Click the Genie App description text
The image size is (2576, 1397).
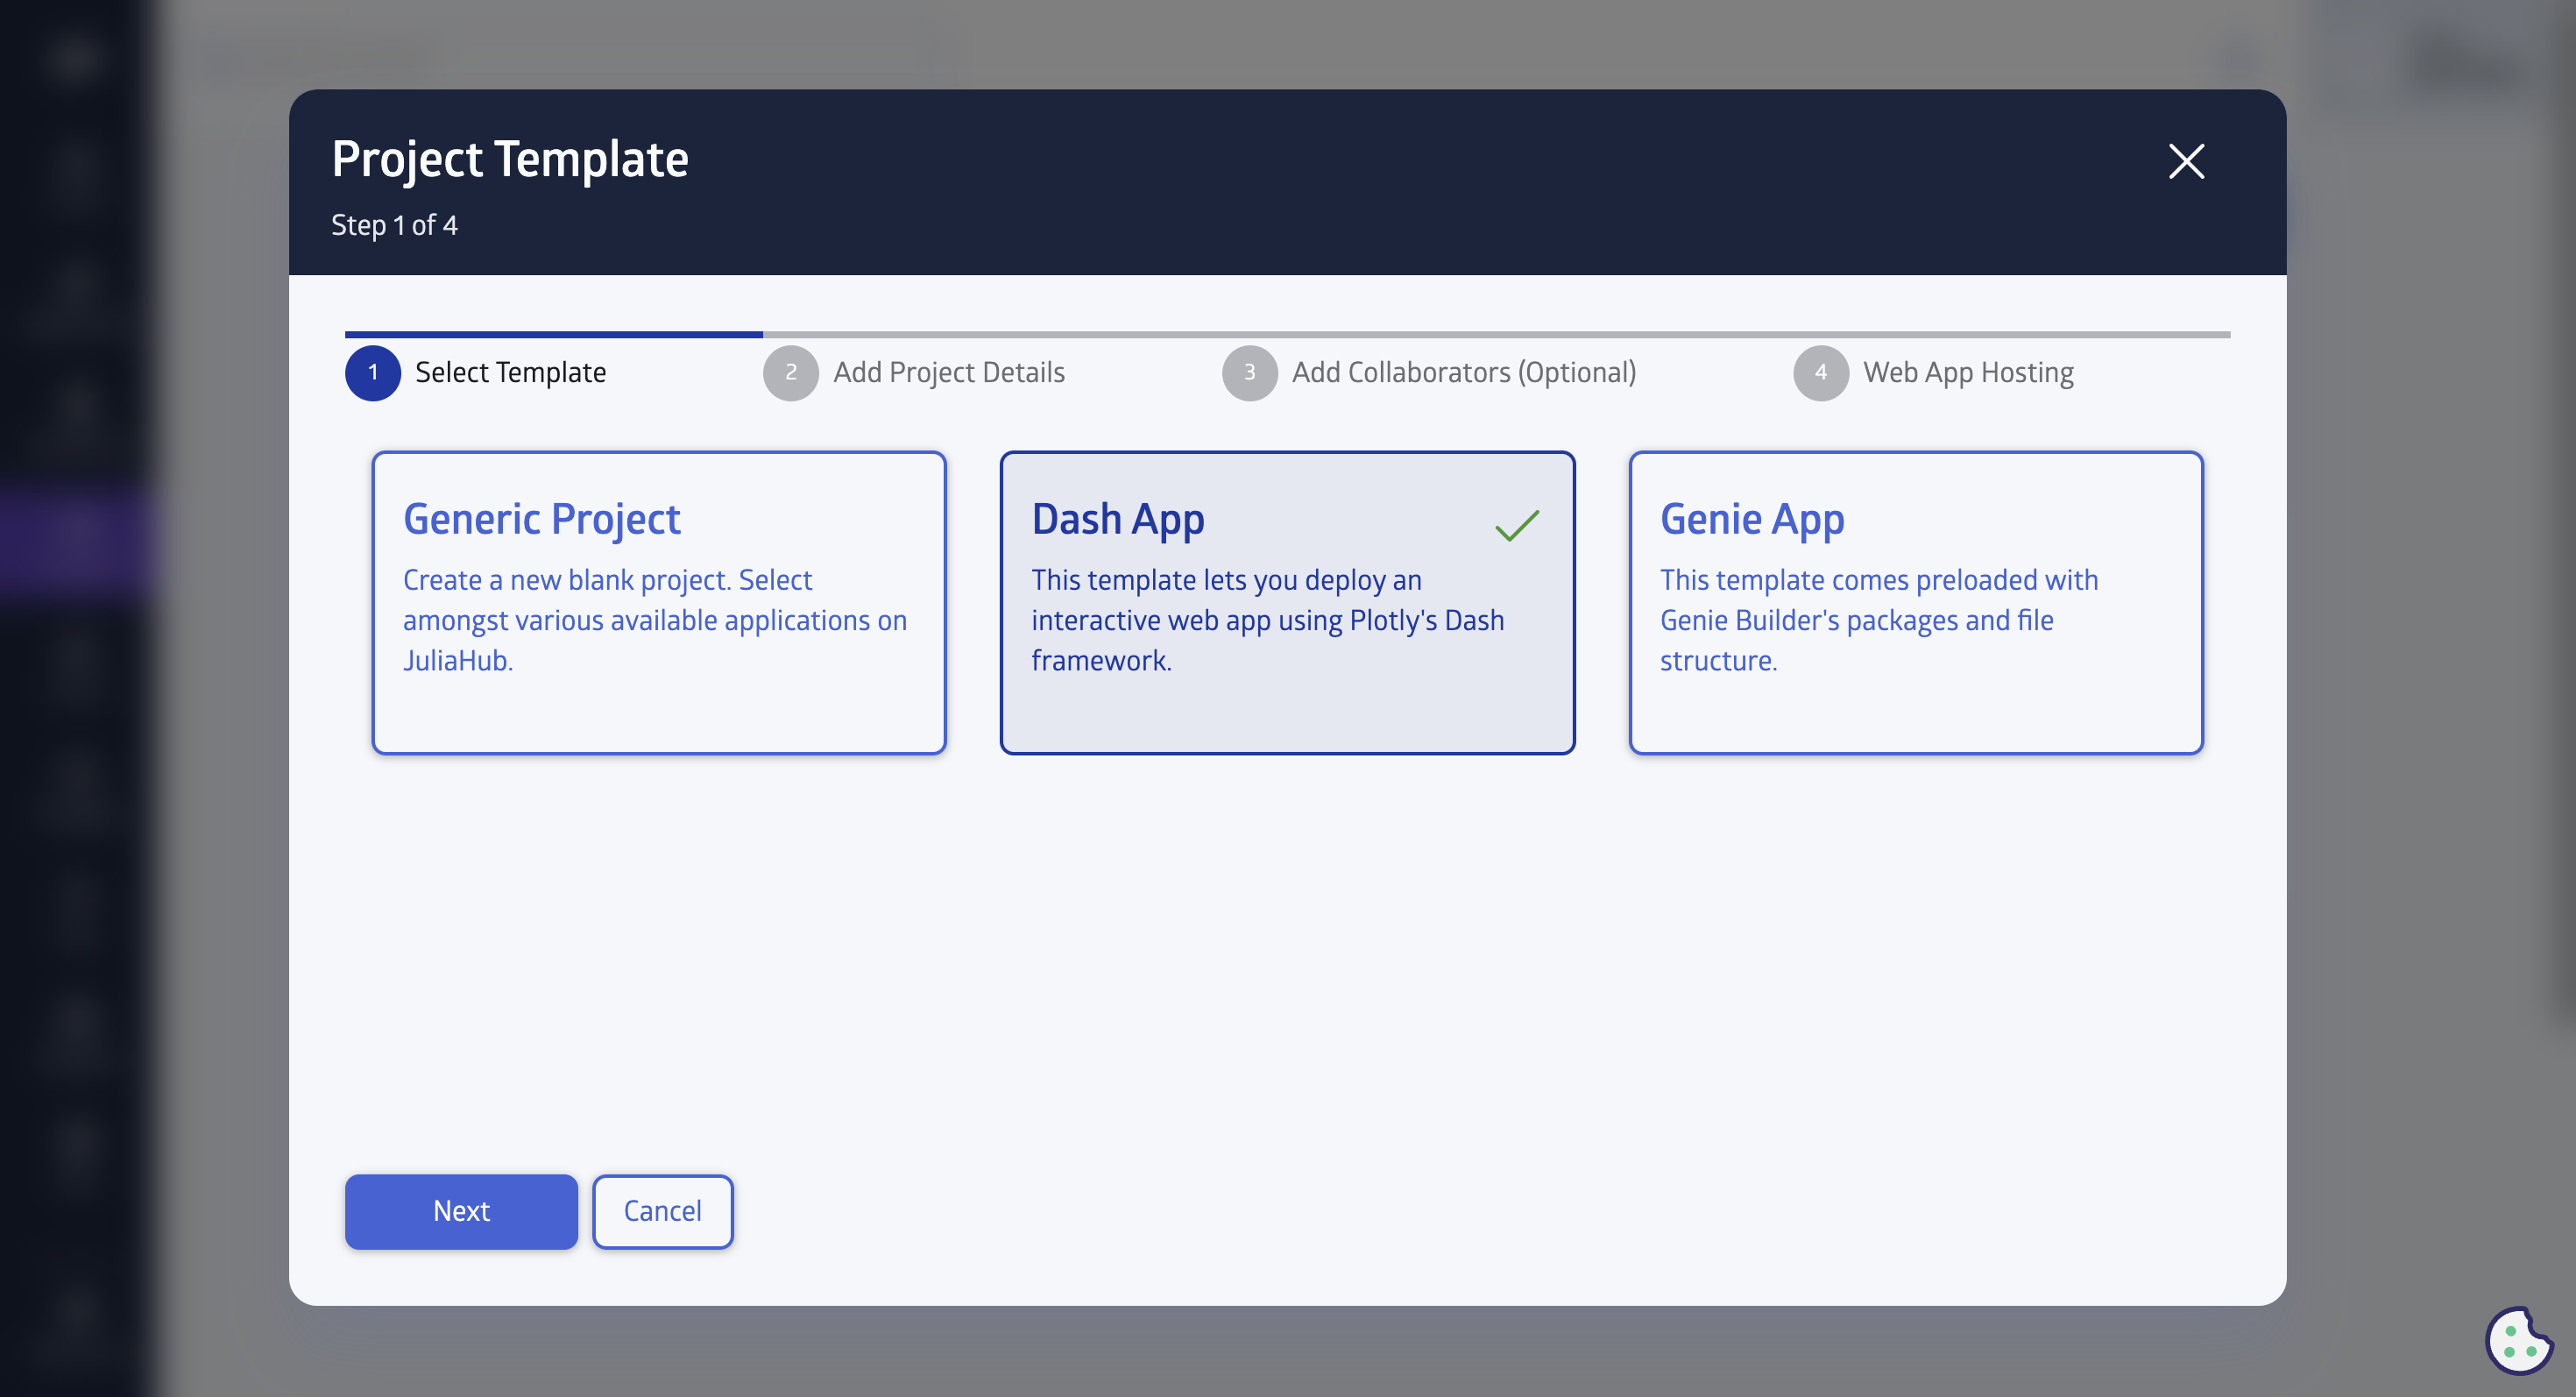click(x=1879, y=620)
